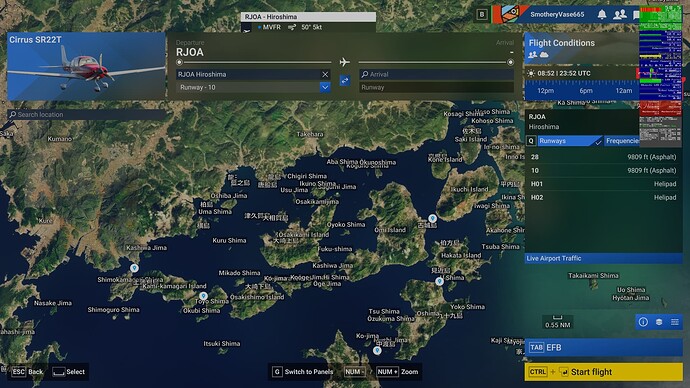690x388 pixels.
Task: Select runway 28 row
Action: click(603, 157)
